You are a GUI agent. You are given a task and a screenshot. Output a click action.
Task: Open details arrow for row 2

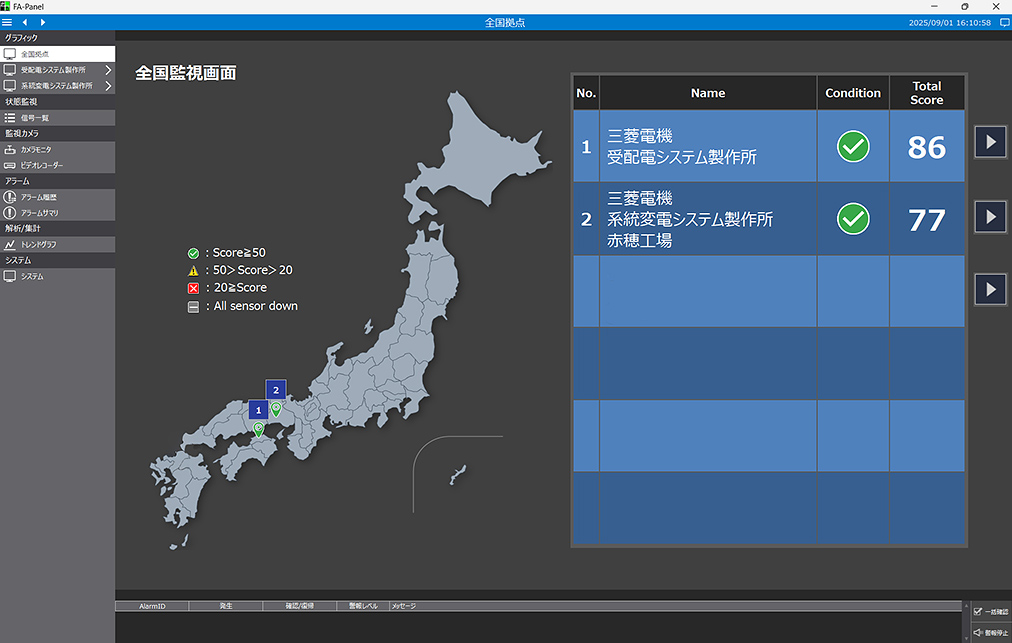[x=990, y=216]
